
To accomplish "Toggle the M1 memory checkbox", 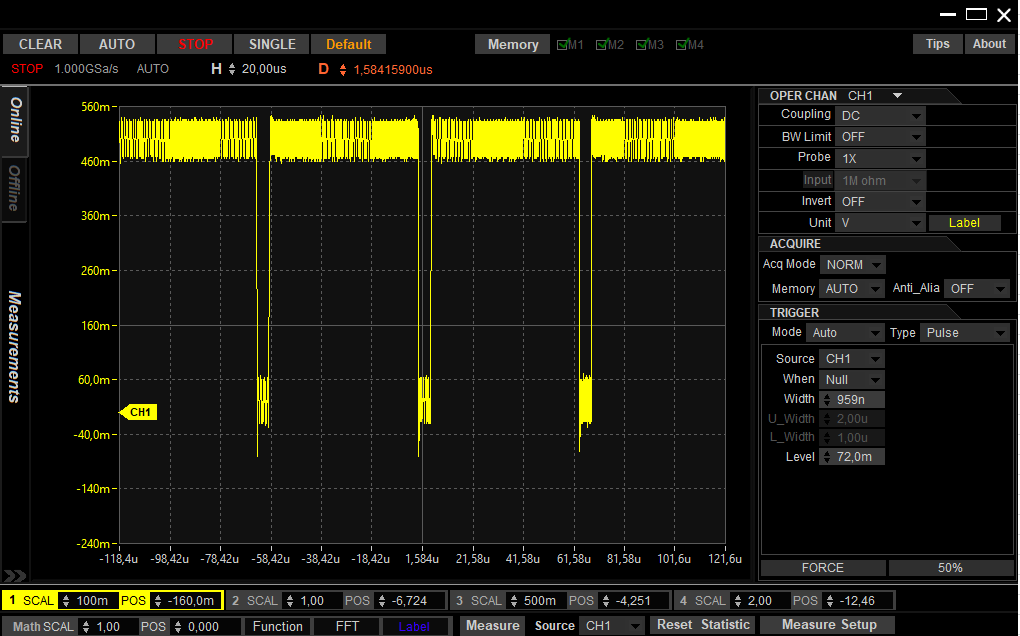I will click(563, 45).
